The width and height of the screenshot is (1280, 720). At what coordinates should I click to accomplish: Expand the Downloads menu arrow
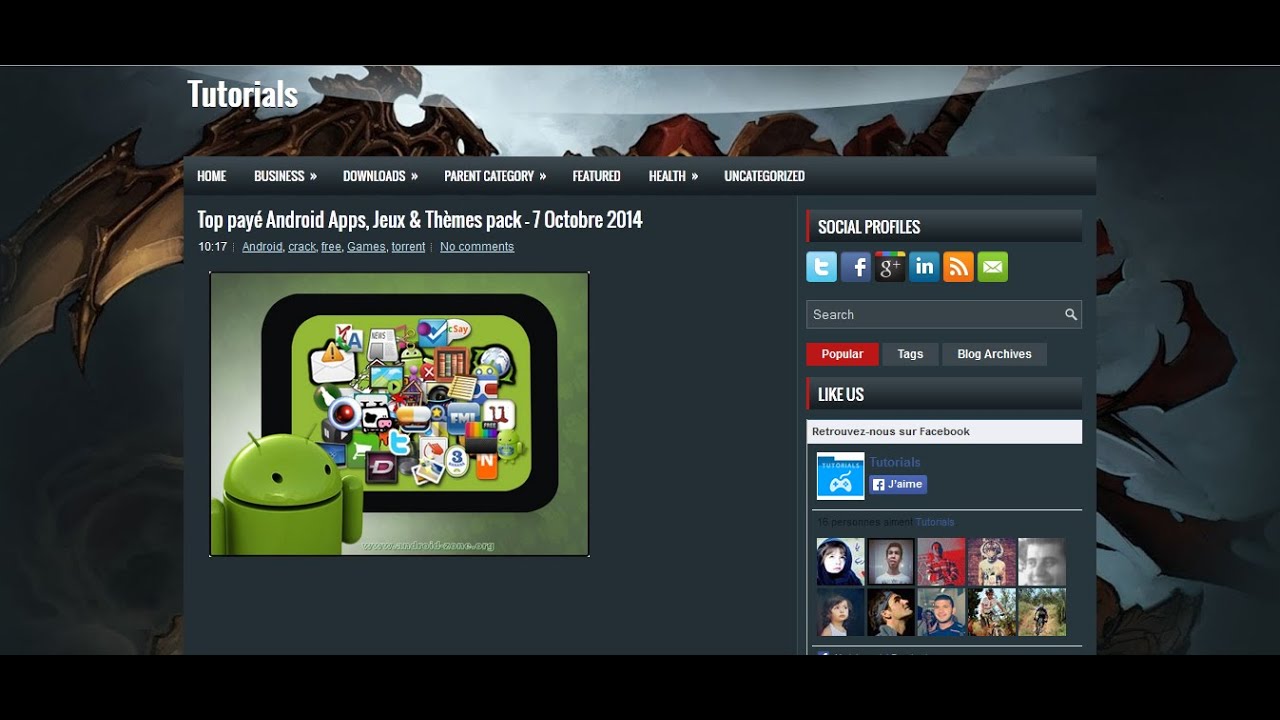414,176
